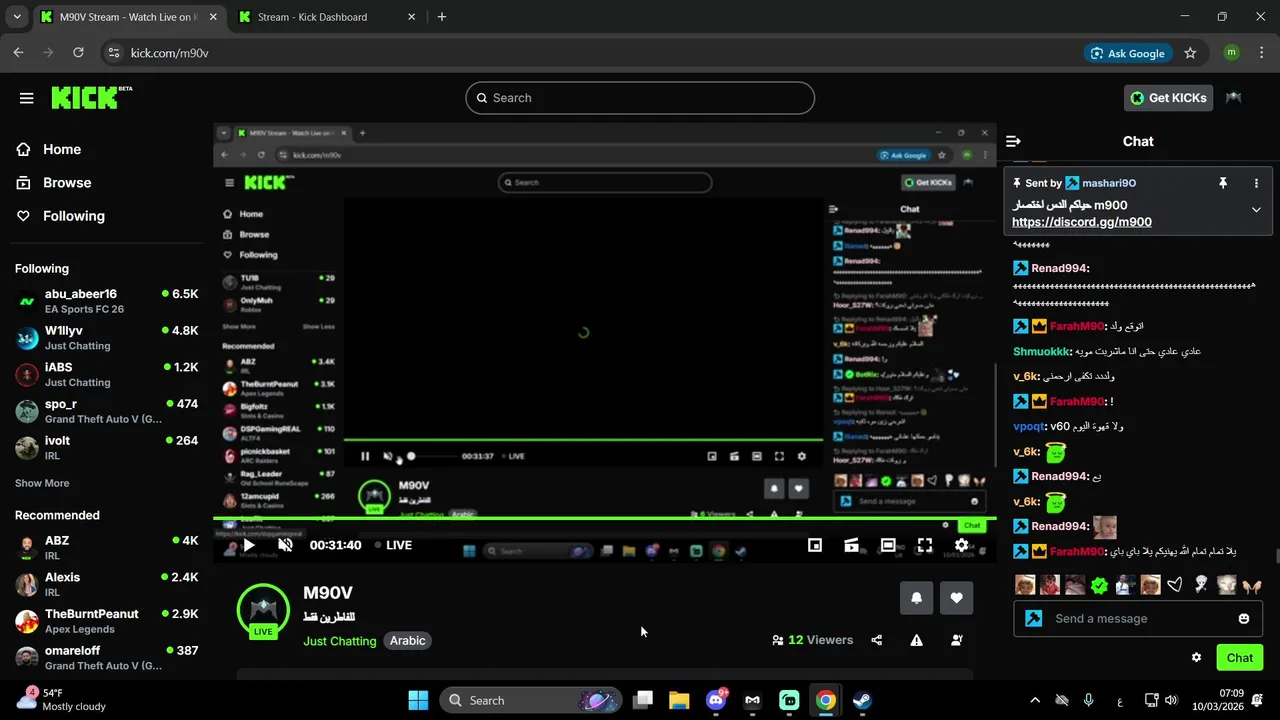Open Chrome tab search dropdown
The width and height of the screenshot is (1280, 720).
click(16, 17)
